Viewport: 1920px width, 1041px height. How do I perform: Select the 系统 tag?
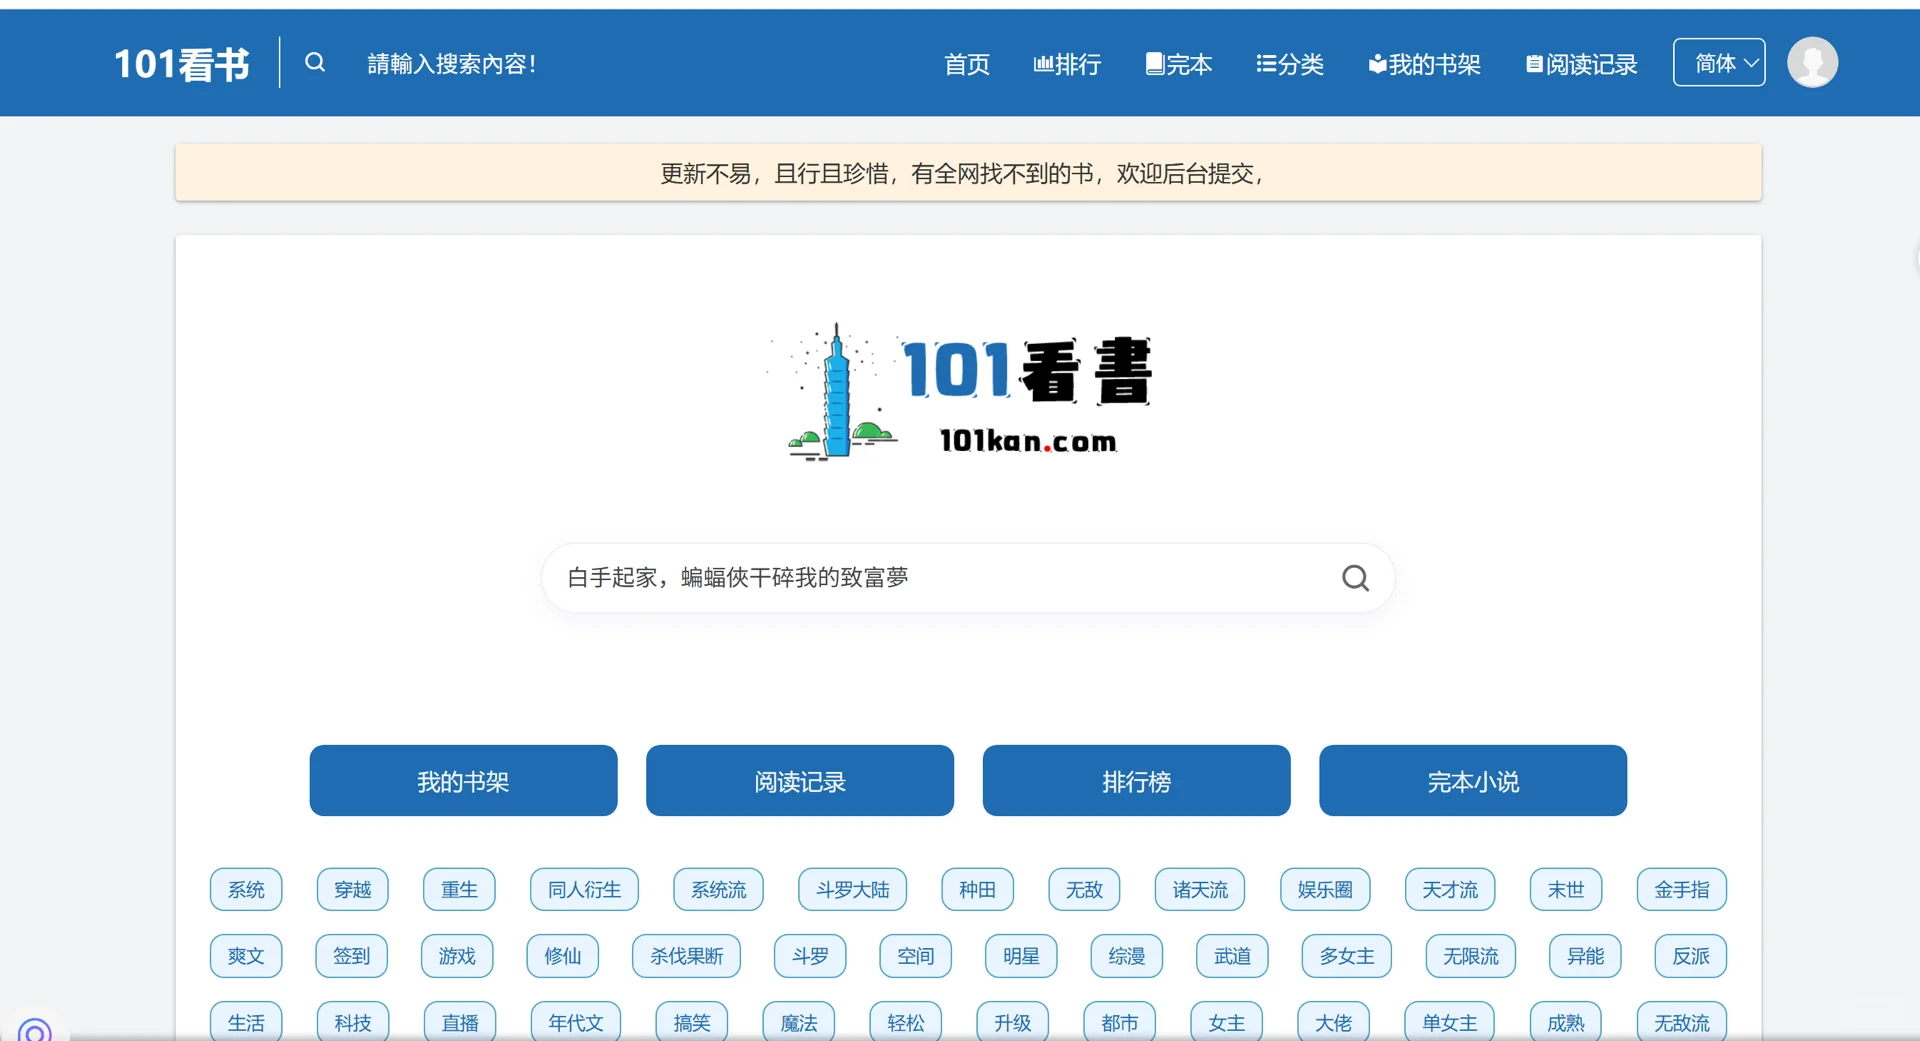click(x=246, y=890)
